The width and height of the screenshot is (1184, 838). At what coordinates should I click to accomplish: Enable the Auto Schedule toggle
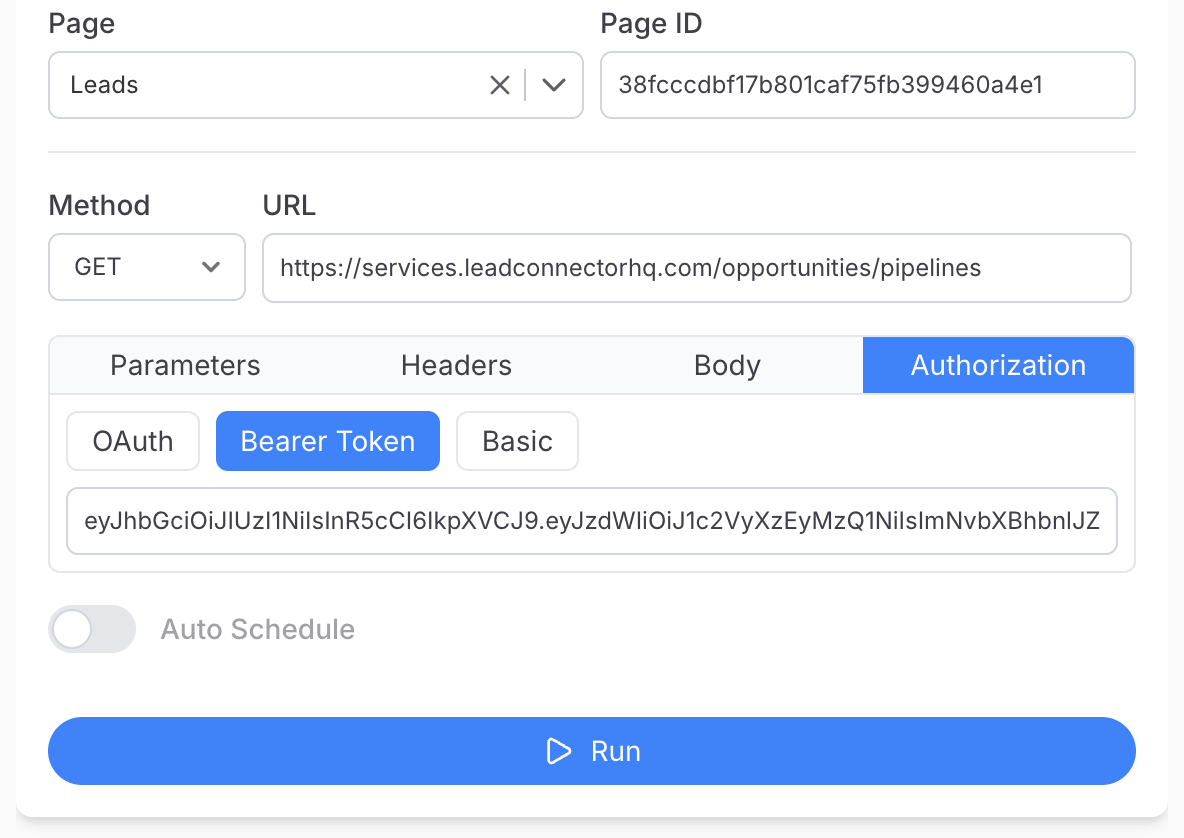coord(92,629)
